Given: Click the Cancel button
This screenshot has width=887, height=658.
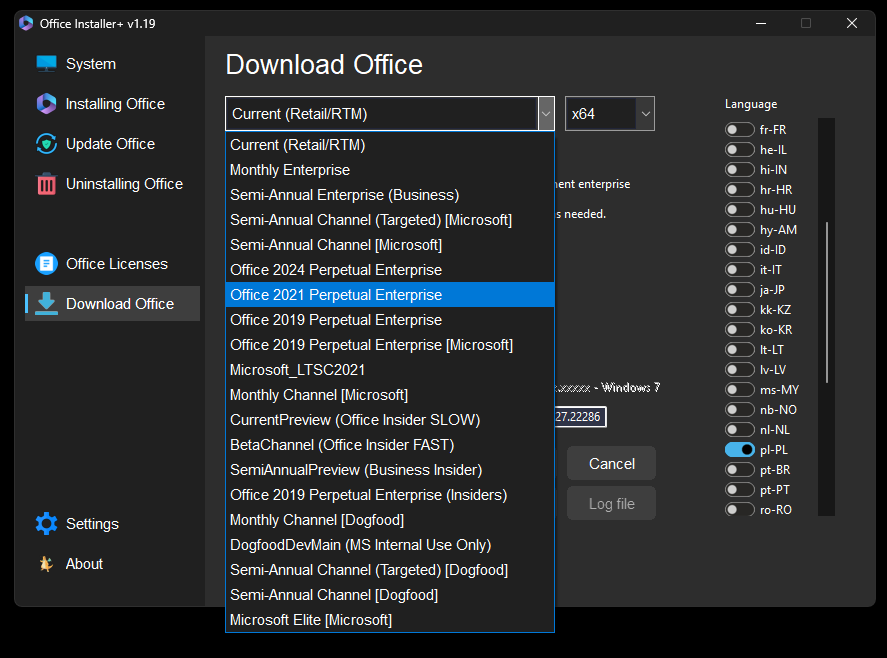Looking at the screenshot, I should (612, 464).
